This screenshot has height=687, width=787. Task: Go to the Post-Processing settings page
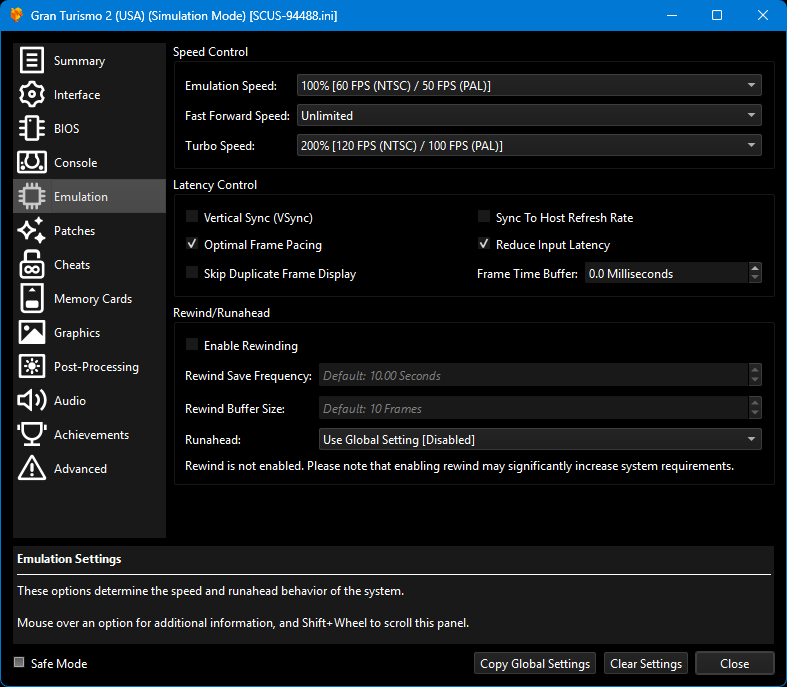pos(96,367)
